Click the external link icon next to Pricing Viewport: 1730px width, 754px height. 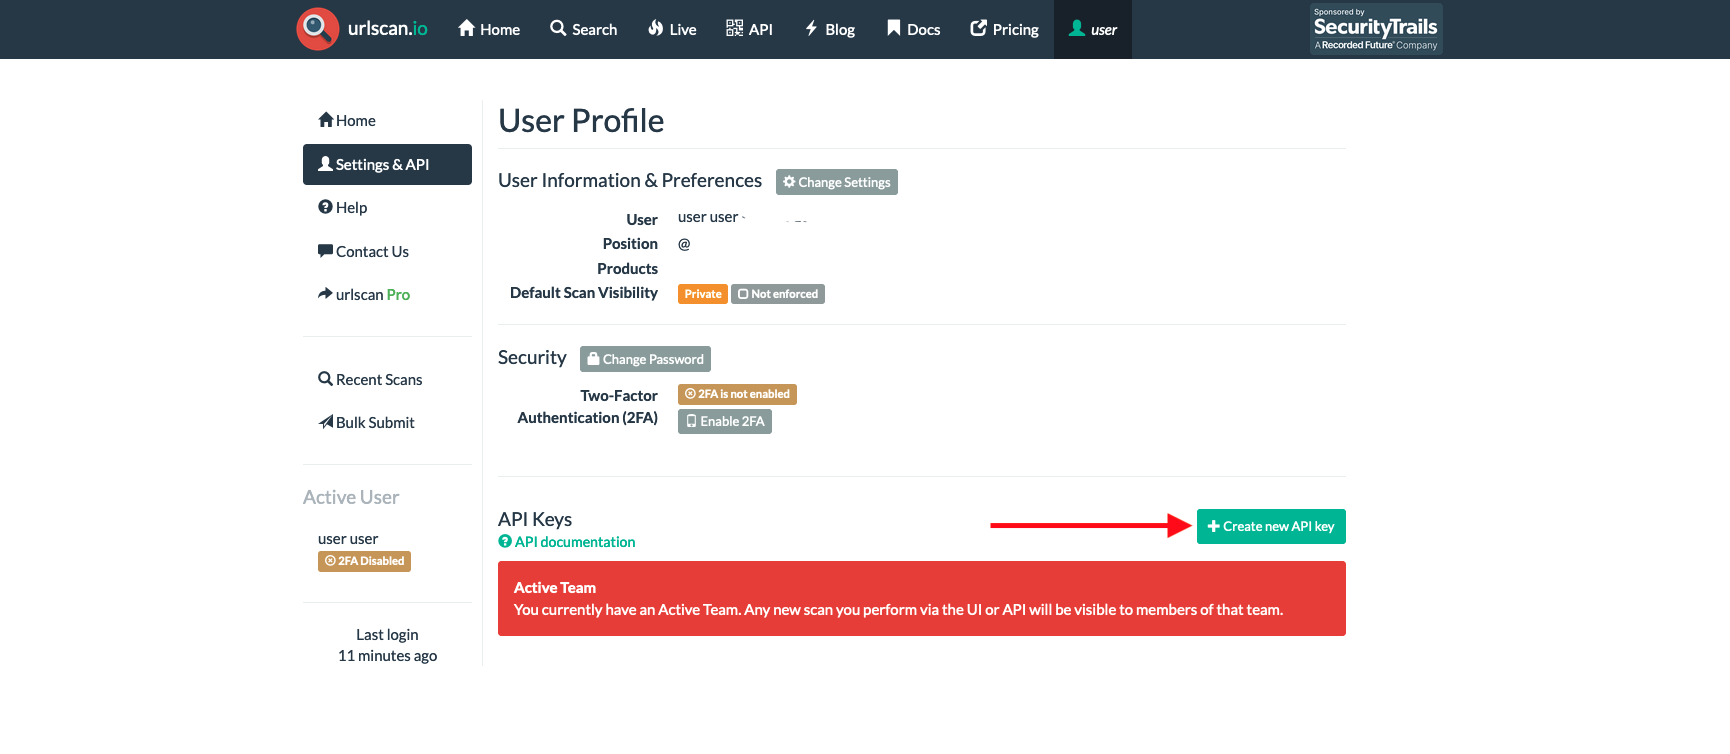coord(979,28)
